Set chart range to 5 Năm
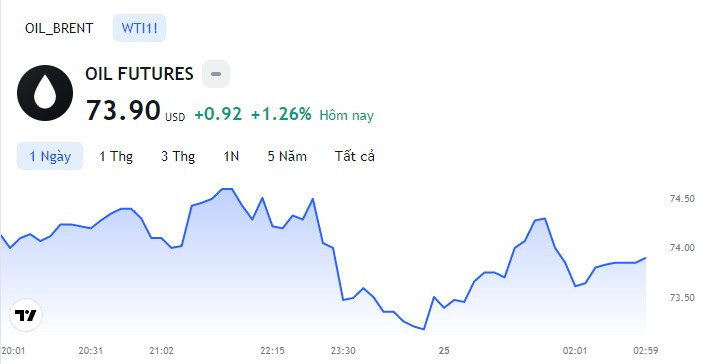Viewport: 706px width, 364px height. click(287, 156)
